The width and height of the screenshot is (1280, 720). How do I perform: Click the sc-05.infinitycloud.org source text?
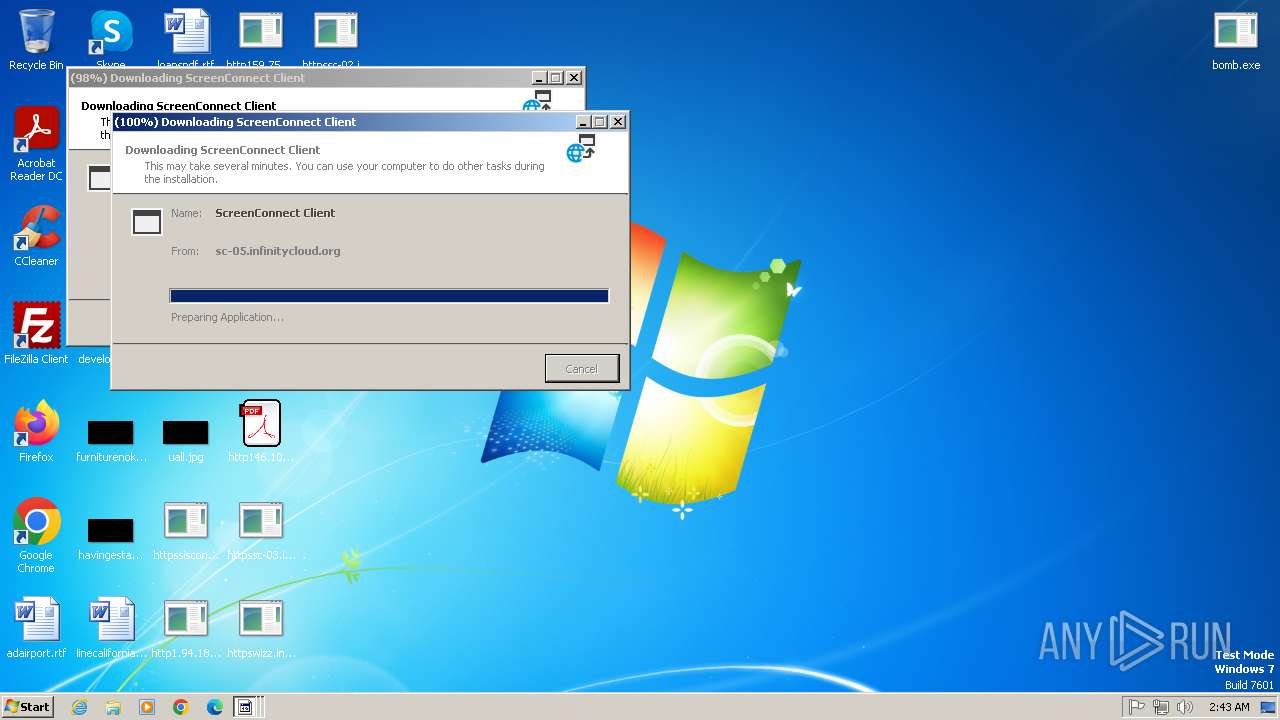click(278, 251)
